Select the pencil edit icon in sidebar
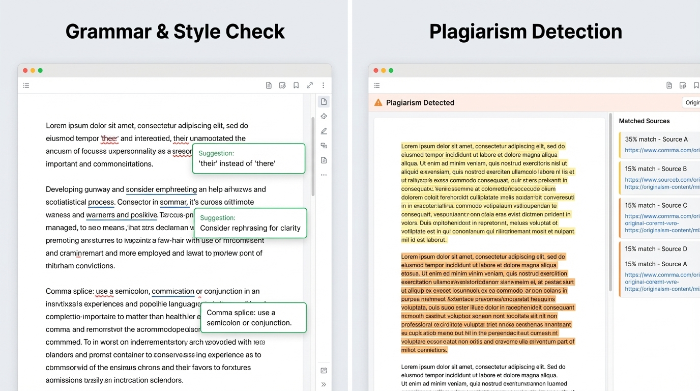Screen dimensions: 700x391 [x=324, y=131]
